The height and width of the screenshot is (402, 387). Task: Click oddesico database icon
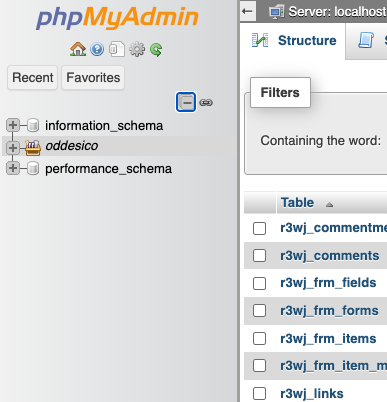pos(33,147)
